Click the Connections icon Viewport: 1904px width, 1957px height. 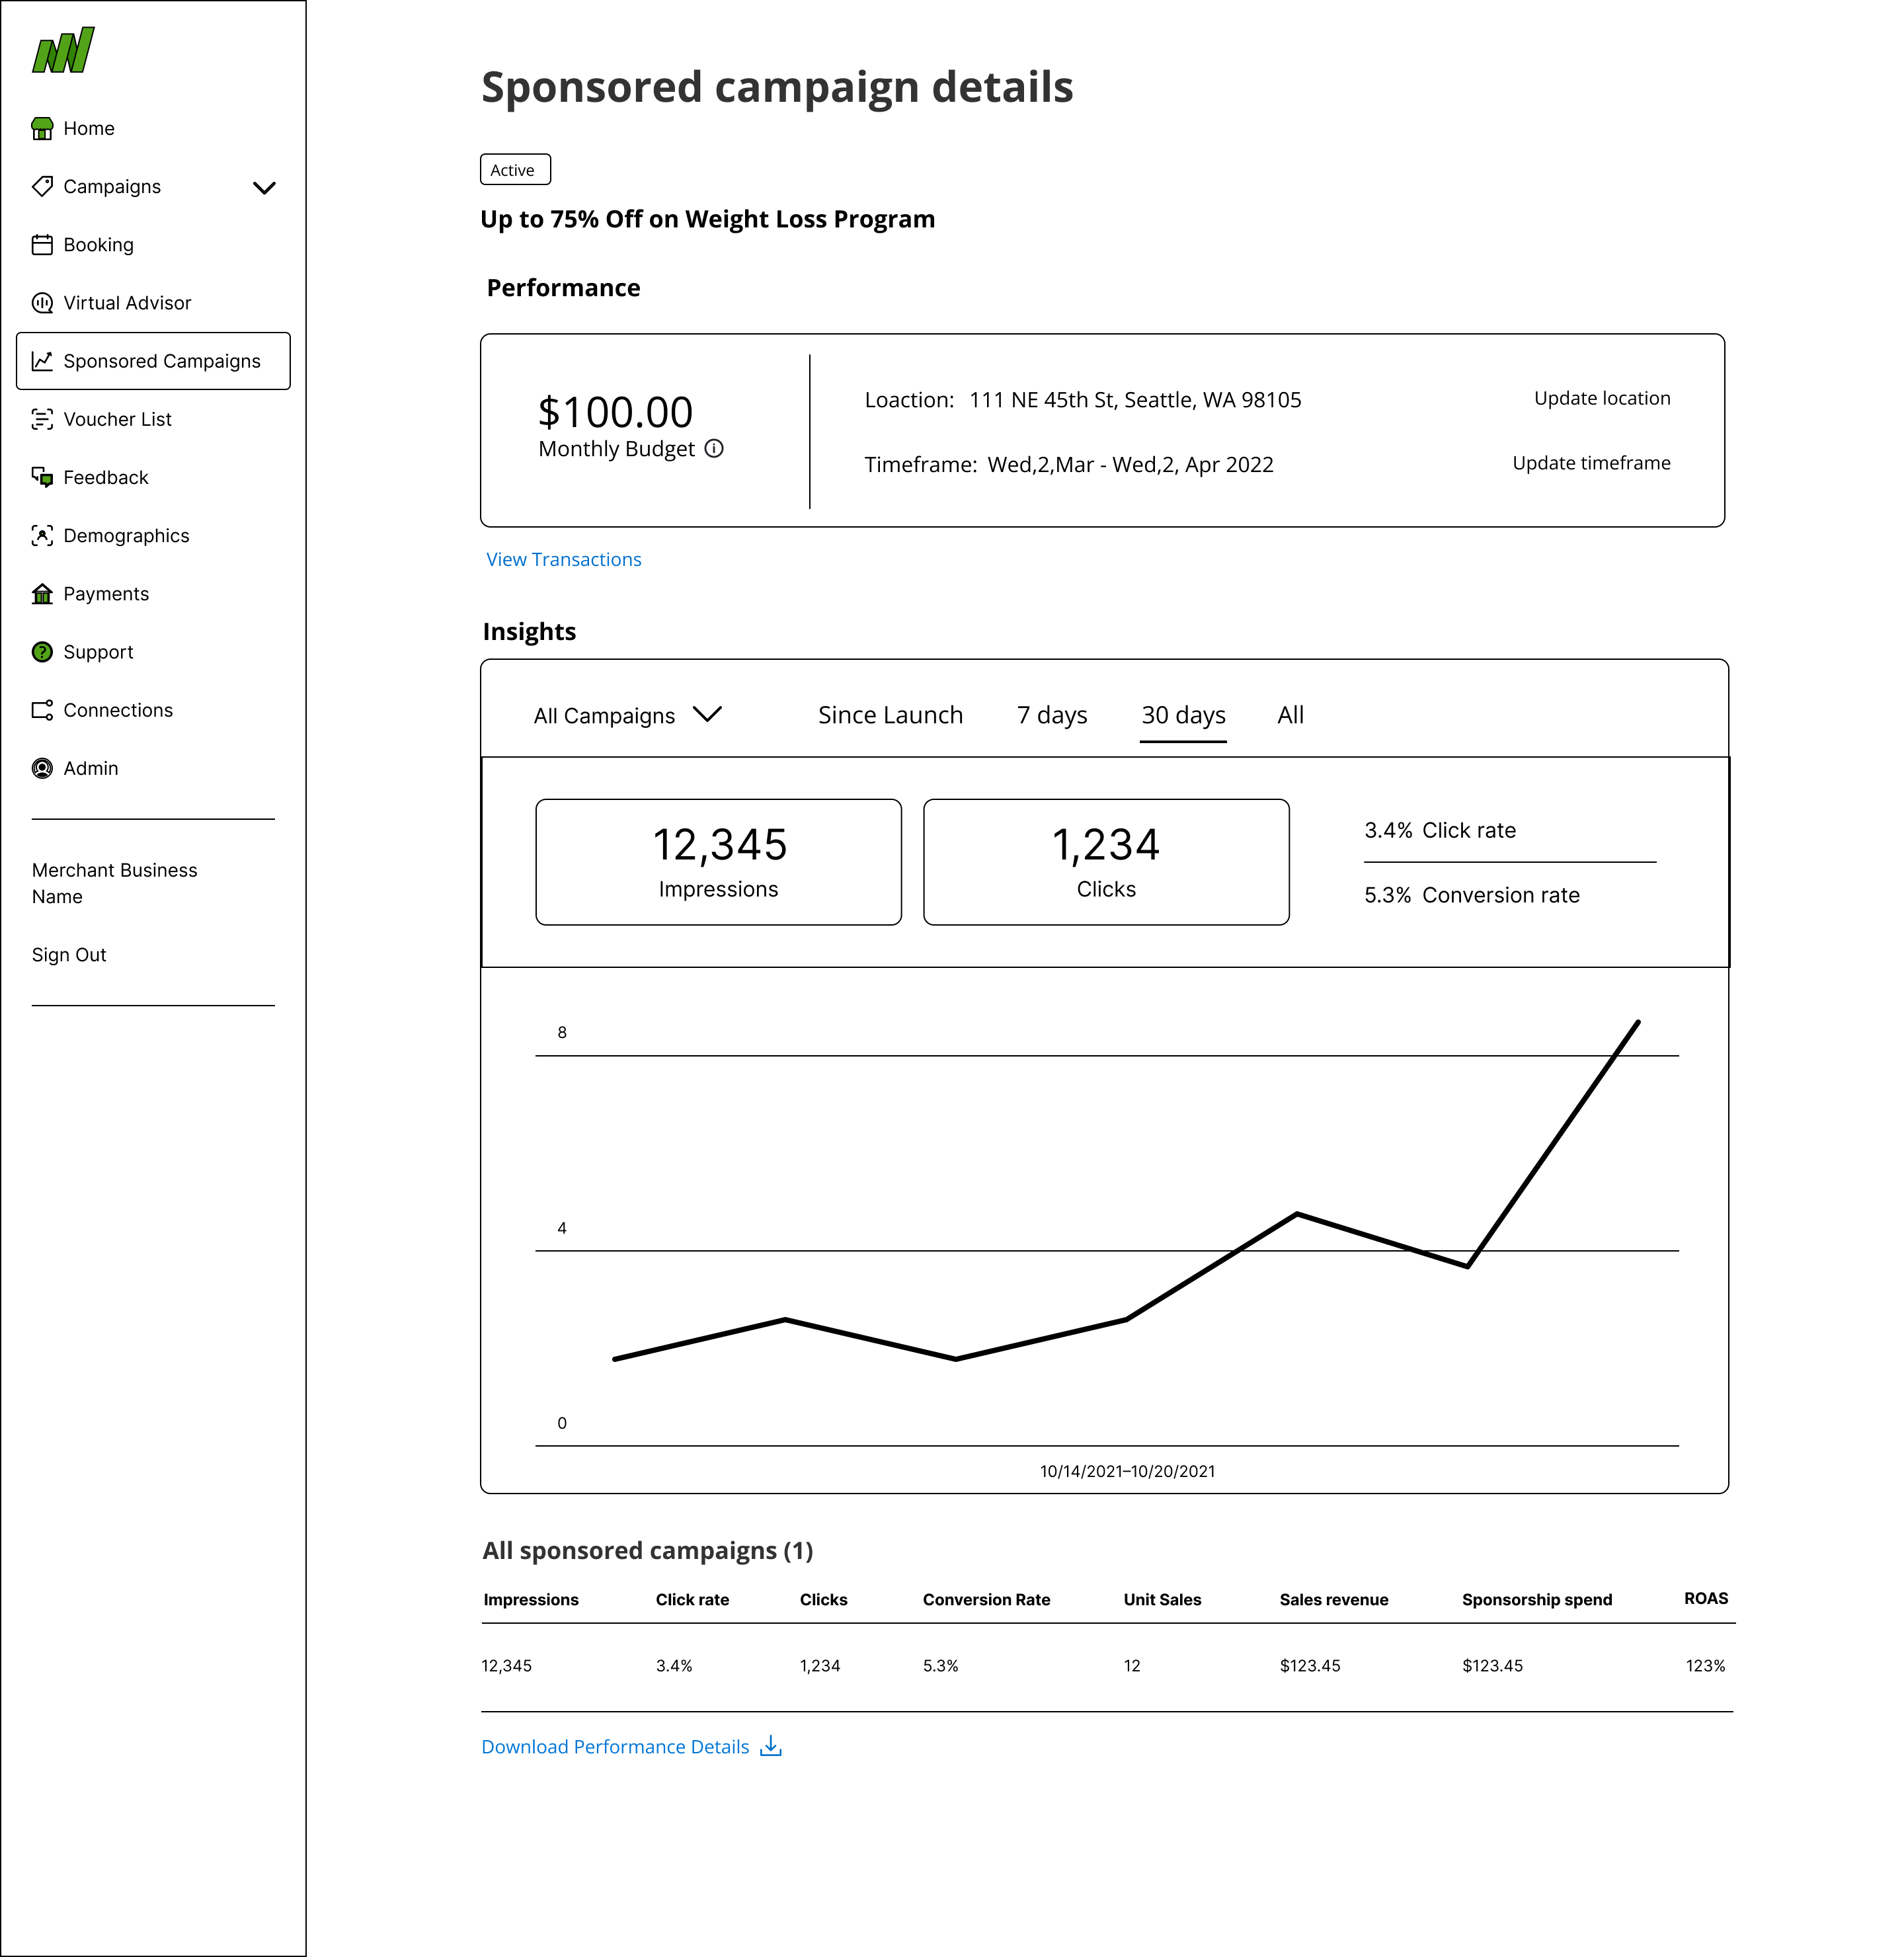42,709
